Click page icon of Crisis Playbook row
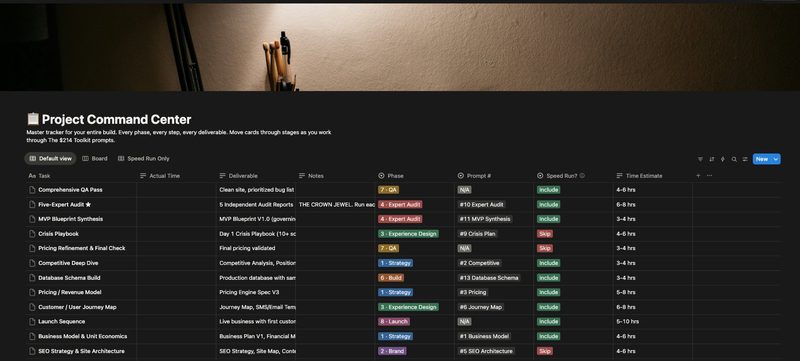Screen dimensions: 800x361 point(32,234)
